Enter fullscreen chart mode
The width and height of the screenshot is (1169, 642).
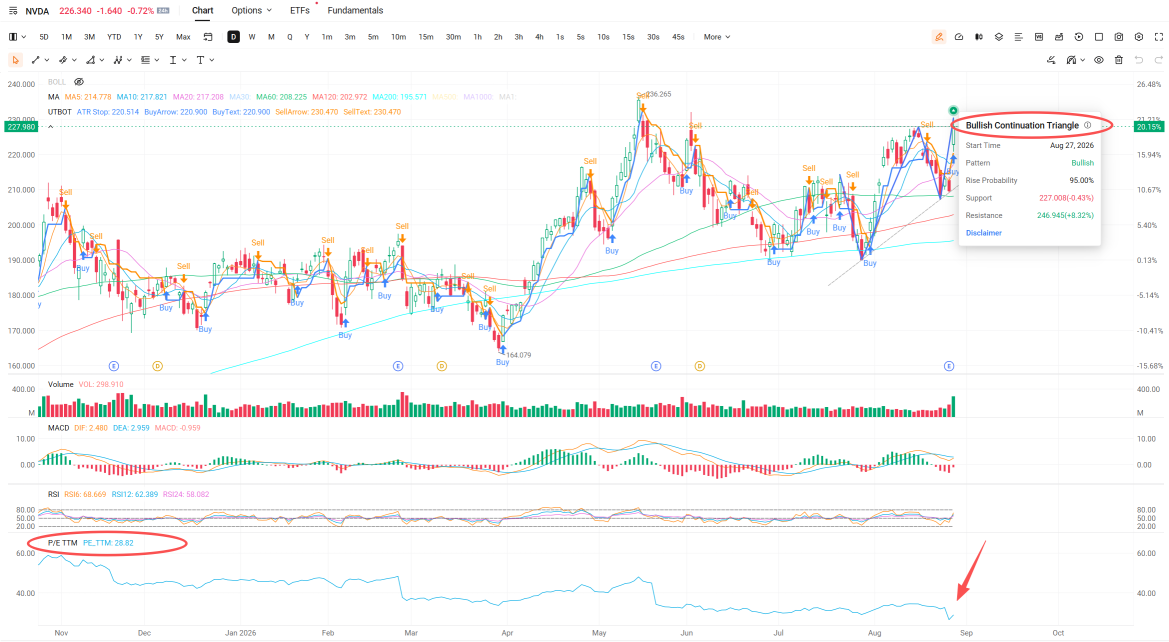[1159, 37]
